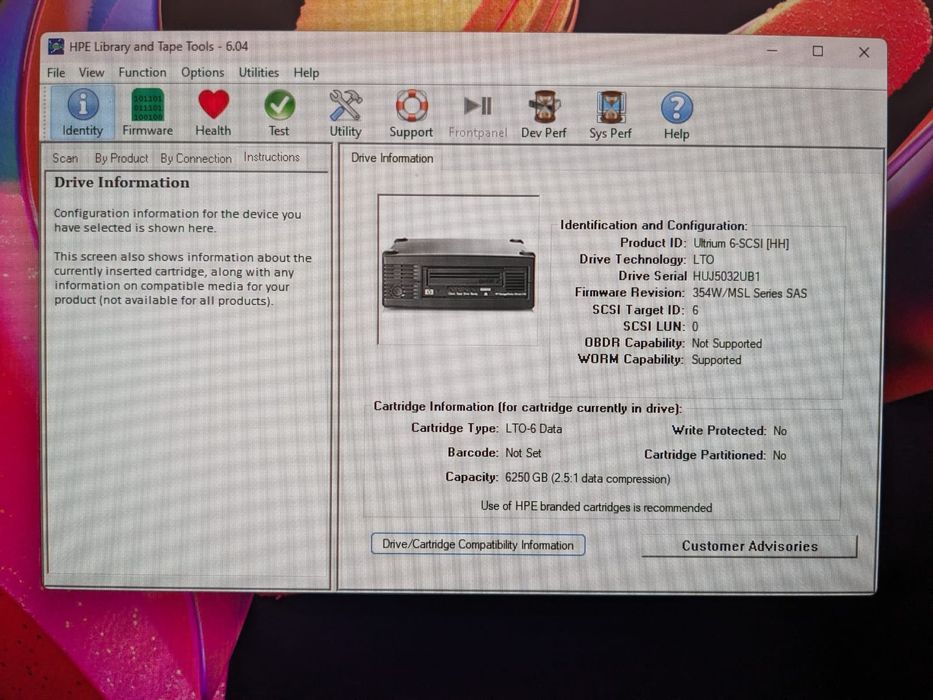Switch to the By Connection tab
This screenshot has width=933, height=700.
tap(196, 158)
